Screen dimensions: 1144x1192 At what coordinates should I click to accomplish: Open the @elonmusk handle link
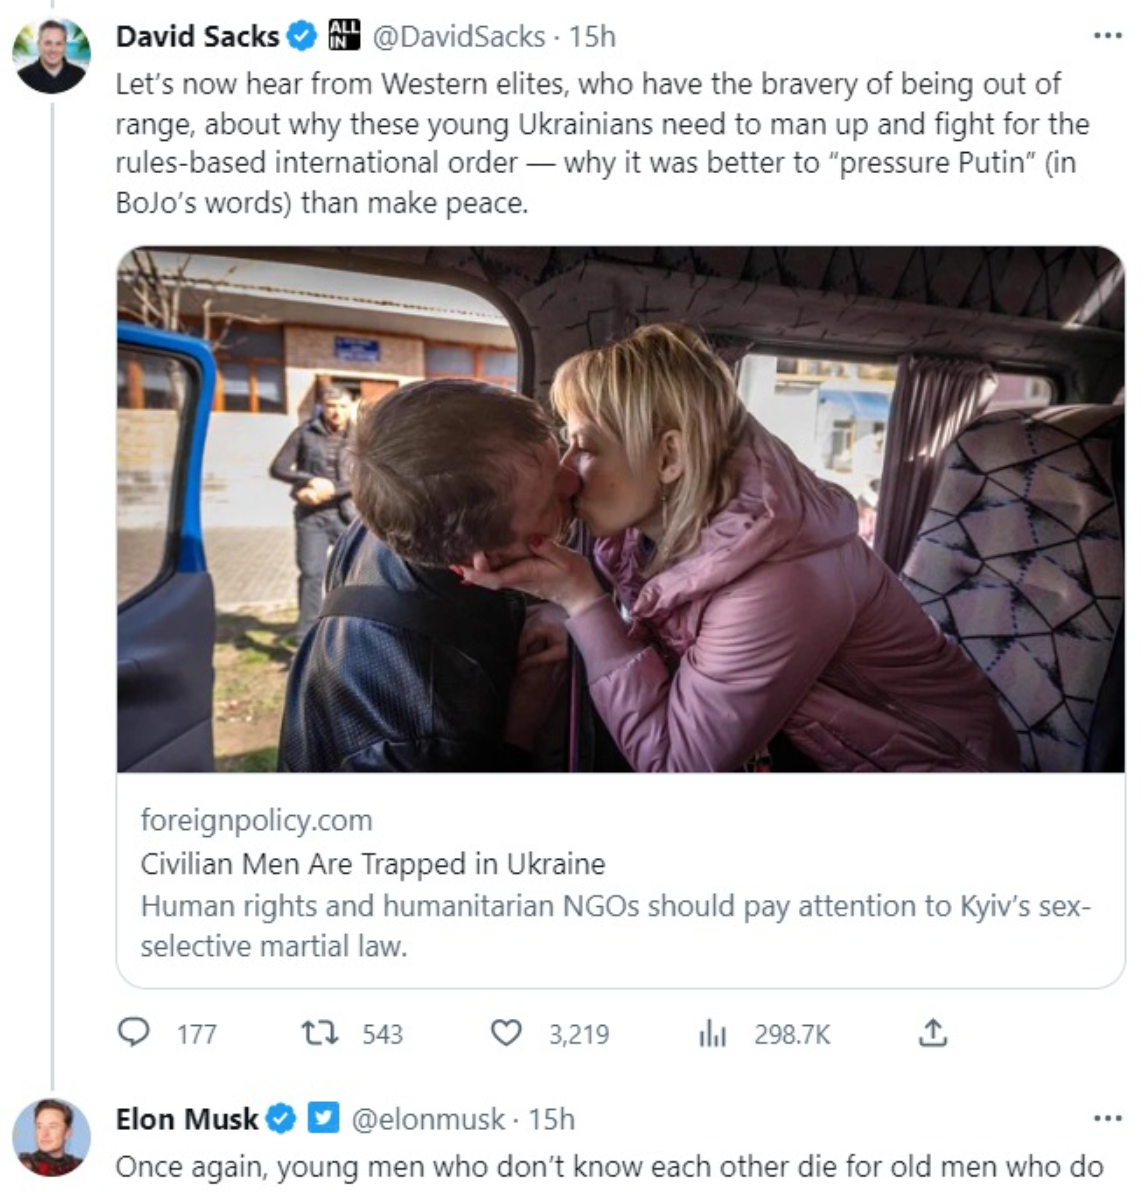[x=427, y=1118]
